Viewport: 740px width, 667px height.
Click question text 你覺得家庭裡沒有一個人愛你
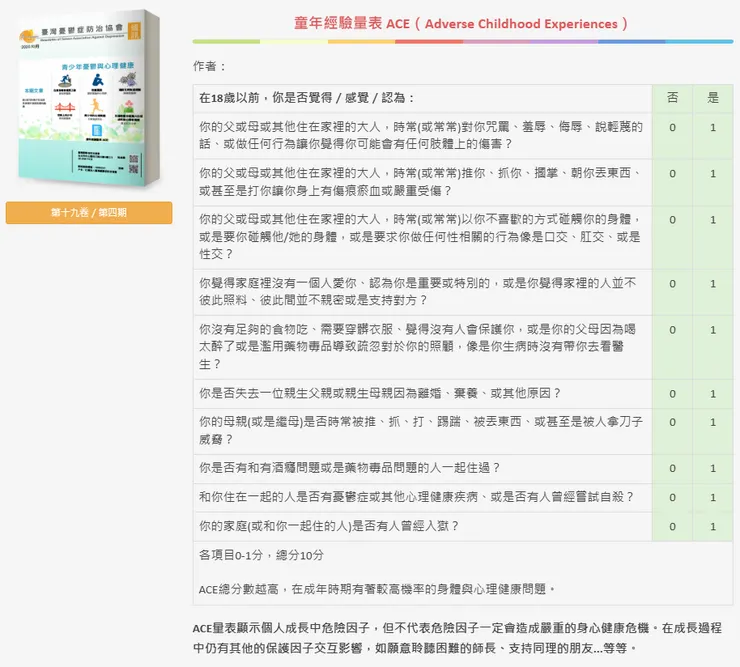(x=418, y=292)
